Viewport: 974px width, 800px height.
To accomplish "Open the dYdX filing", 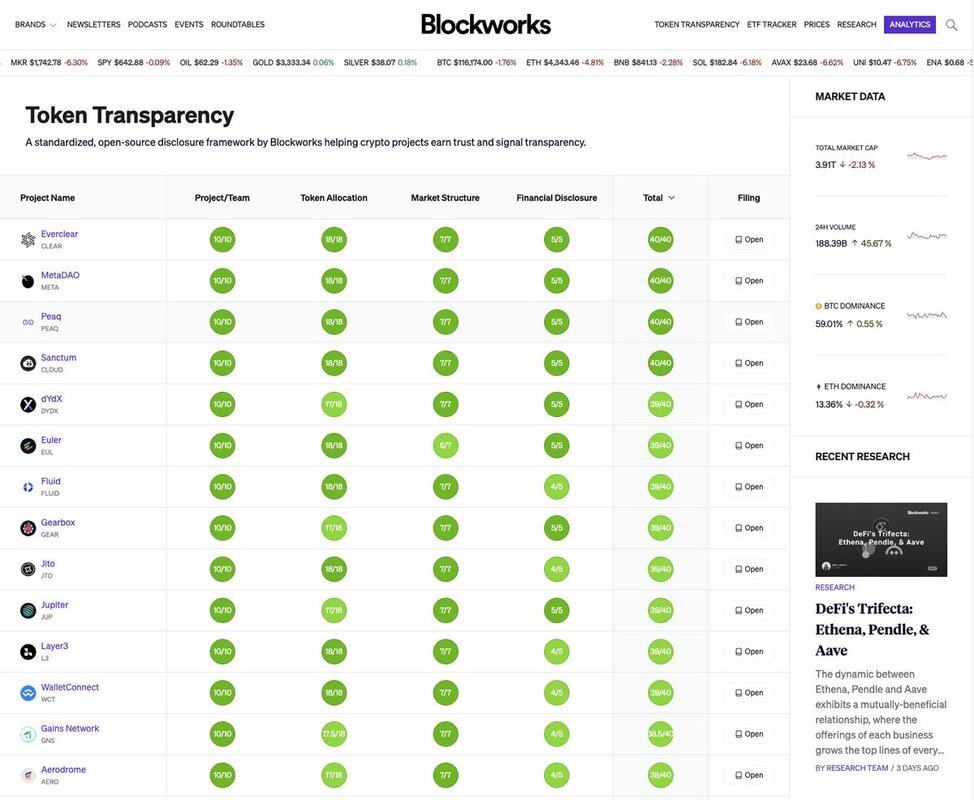I will pos(749,404).
